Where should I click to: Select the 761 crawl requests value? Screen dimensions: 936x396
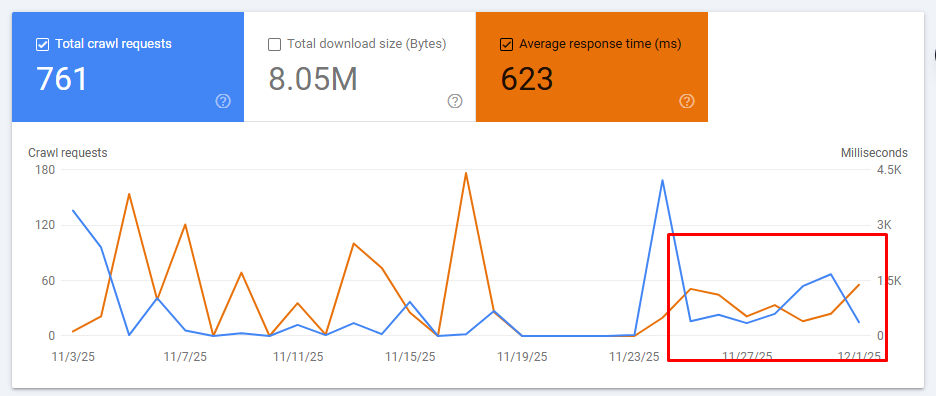62,79
